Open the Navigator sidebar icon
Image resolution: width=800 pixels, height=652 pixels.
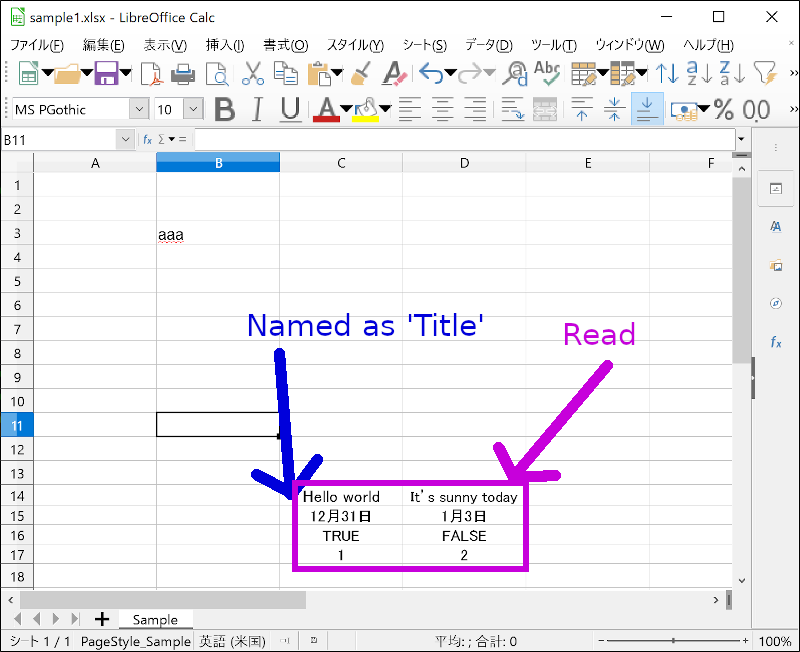pyautogui.click(x=776, y=303)
